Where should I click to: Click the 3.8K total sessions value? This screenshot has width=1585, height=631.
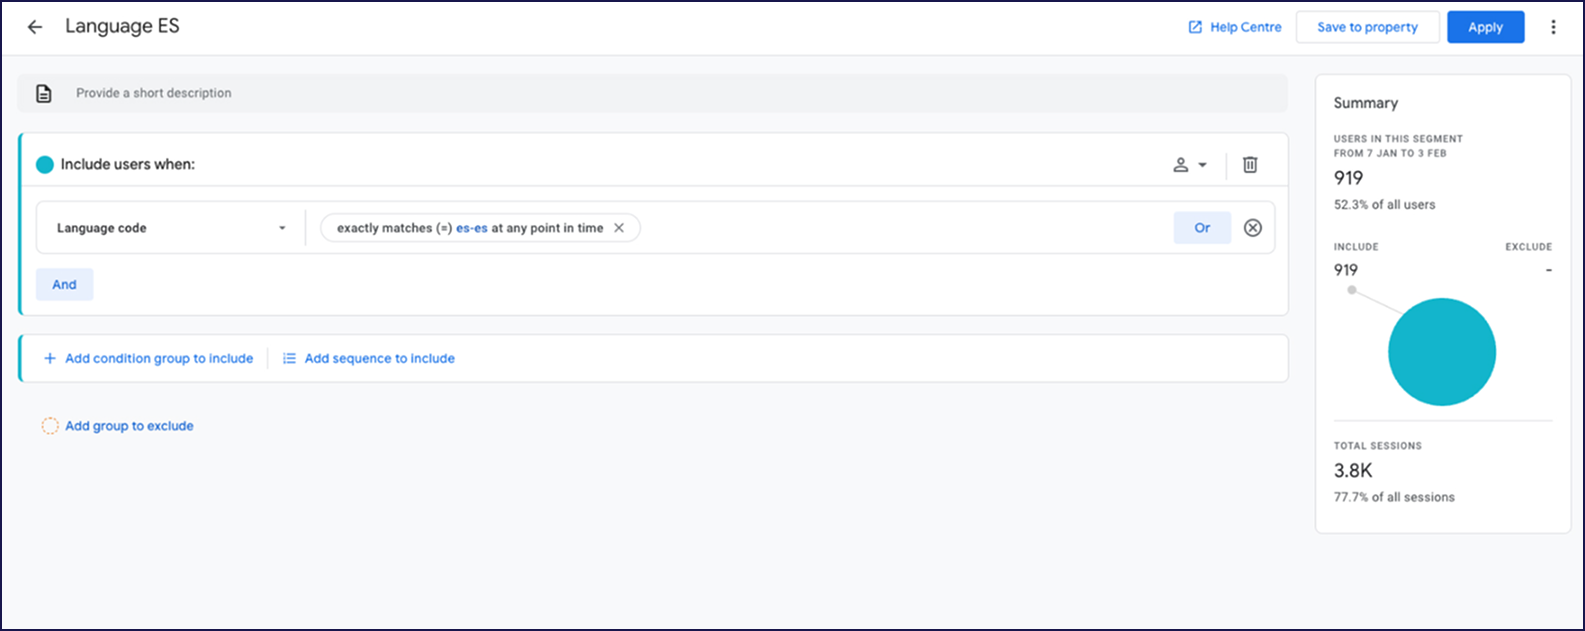tap(1353, 471)
